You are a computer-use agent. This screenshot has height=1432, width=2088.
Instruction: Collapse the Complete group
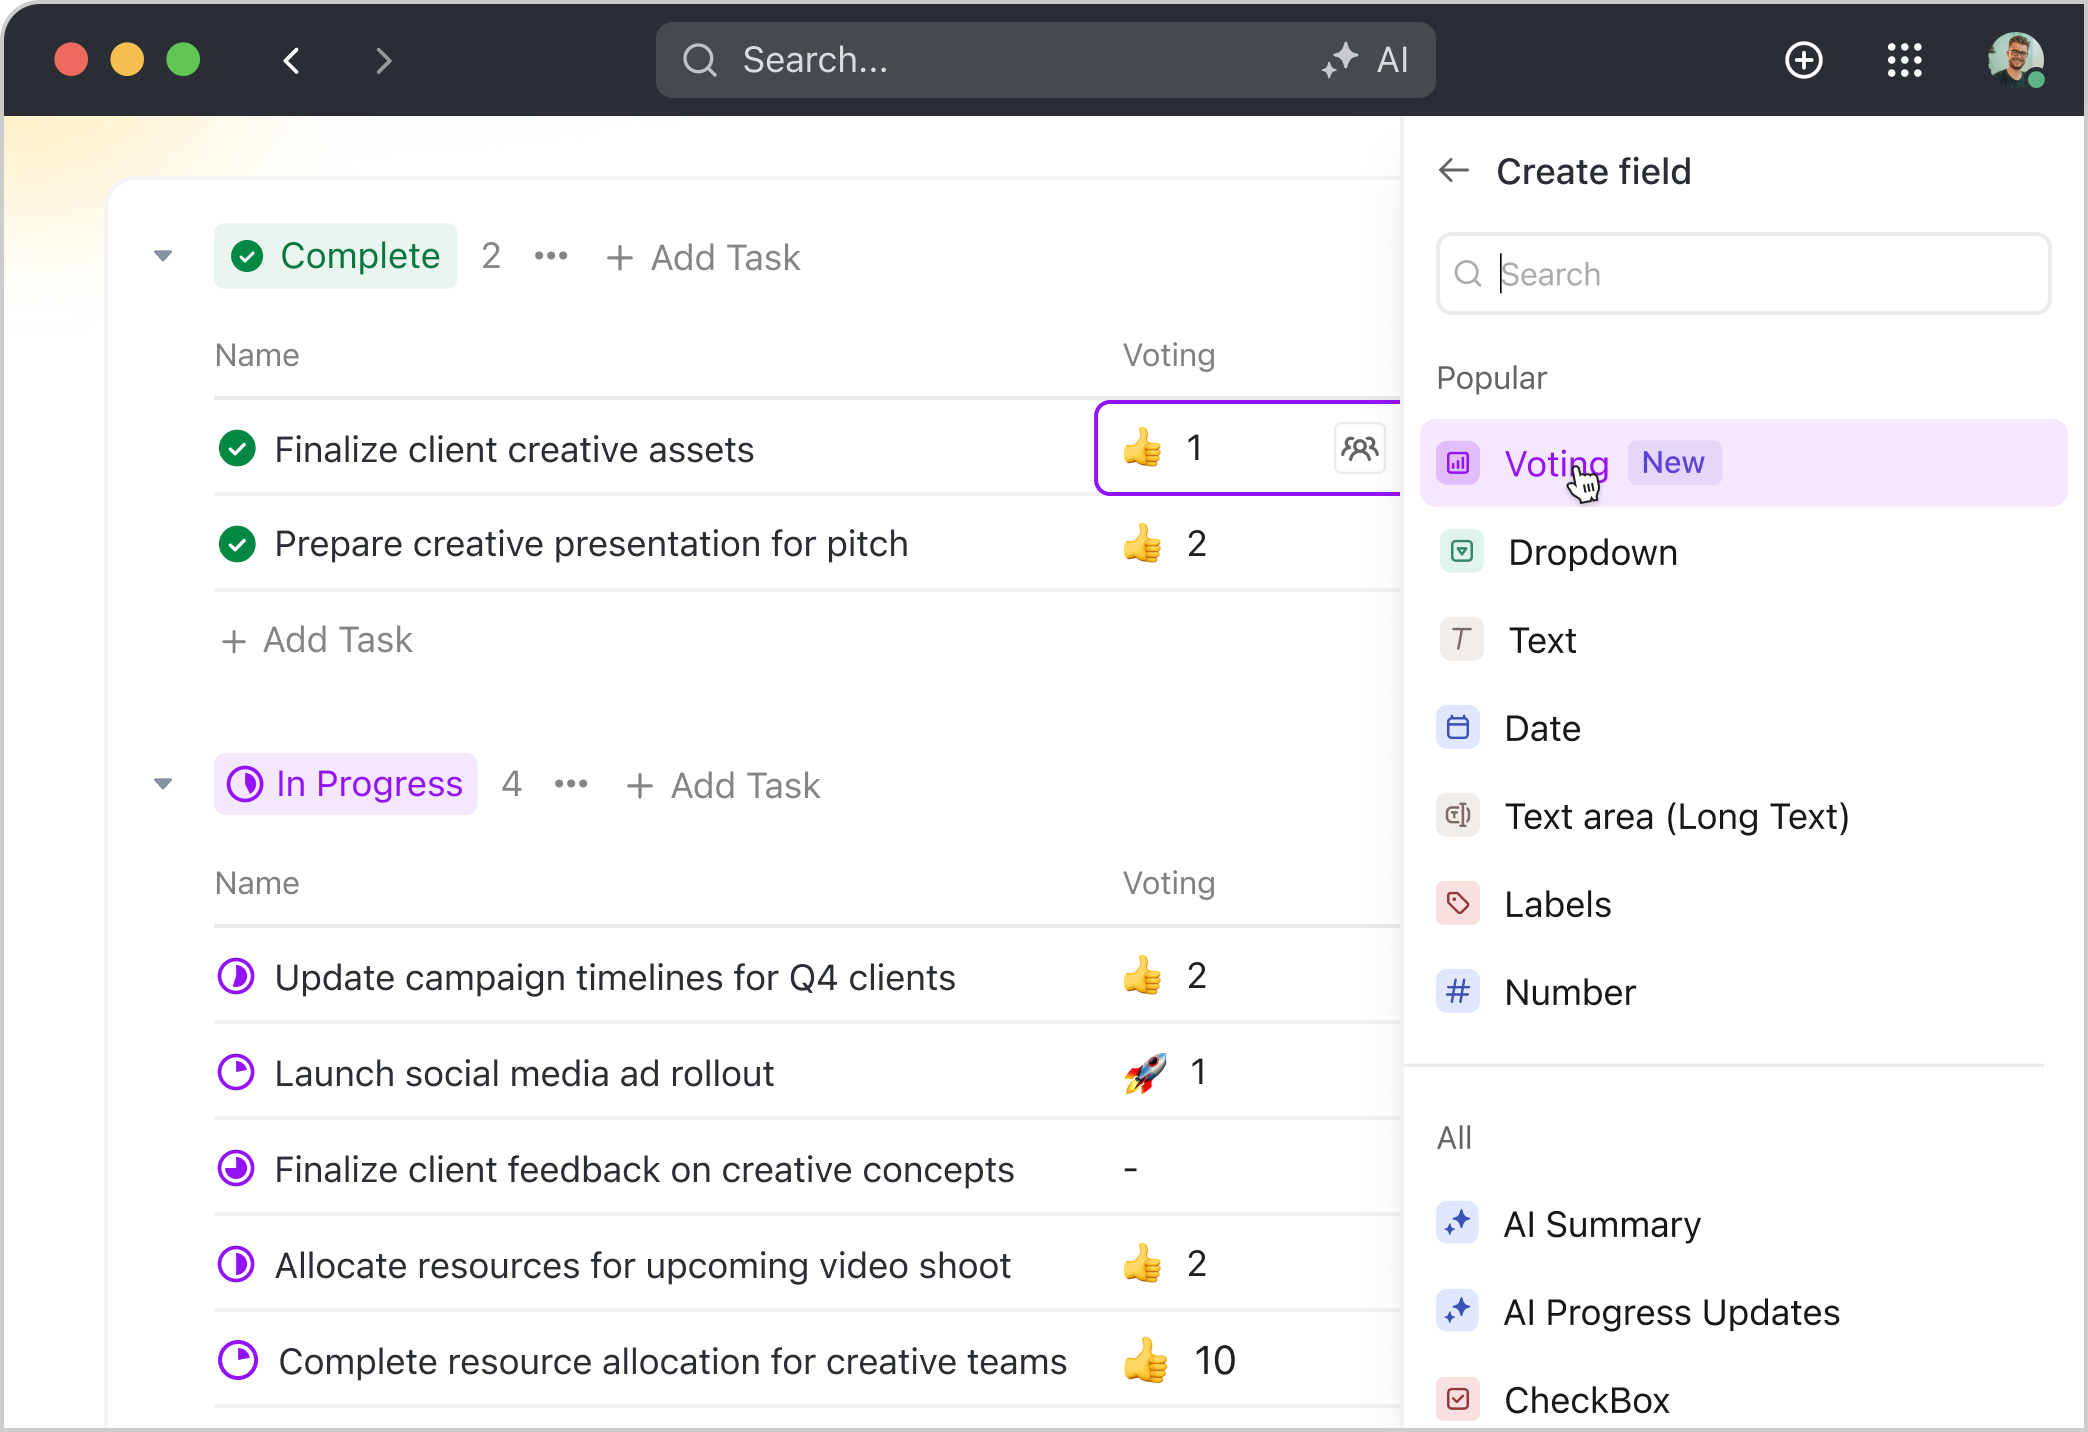pos(163,256)
